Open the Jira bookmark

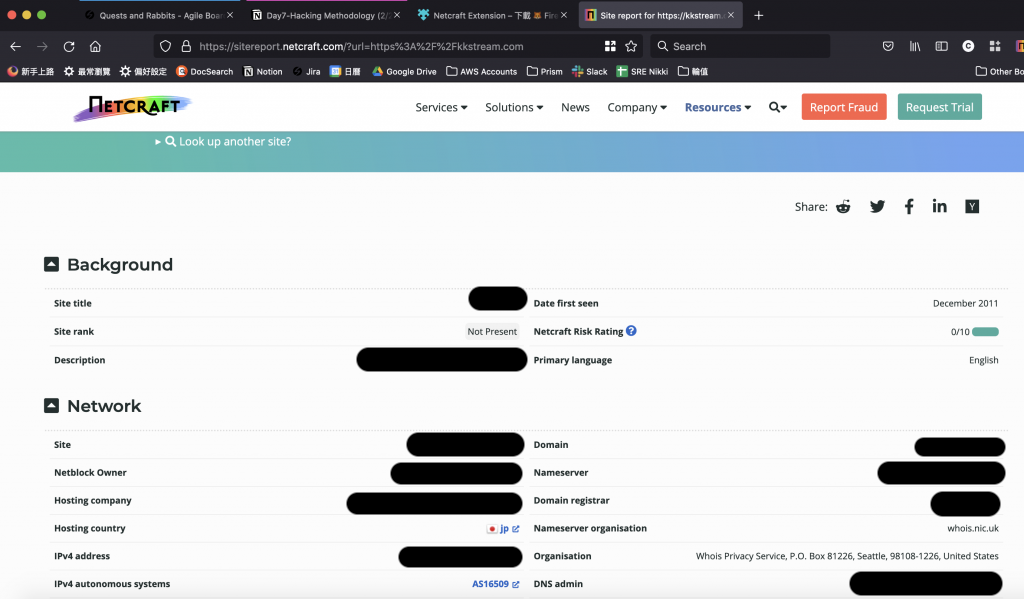click(306, 71)
